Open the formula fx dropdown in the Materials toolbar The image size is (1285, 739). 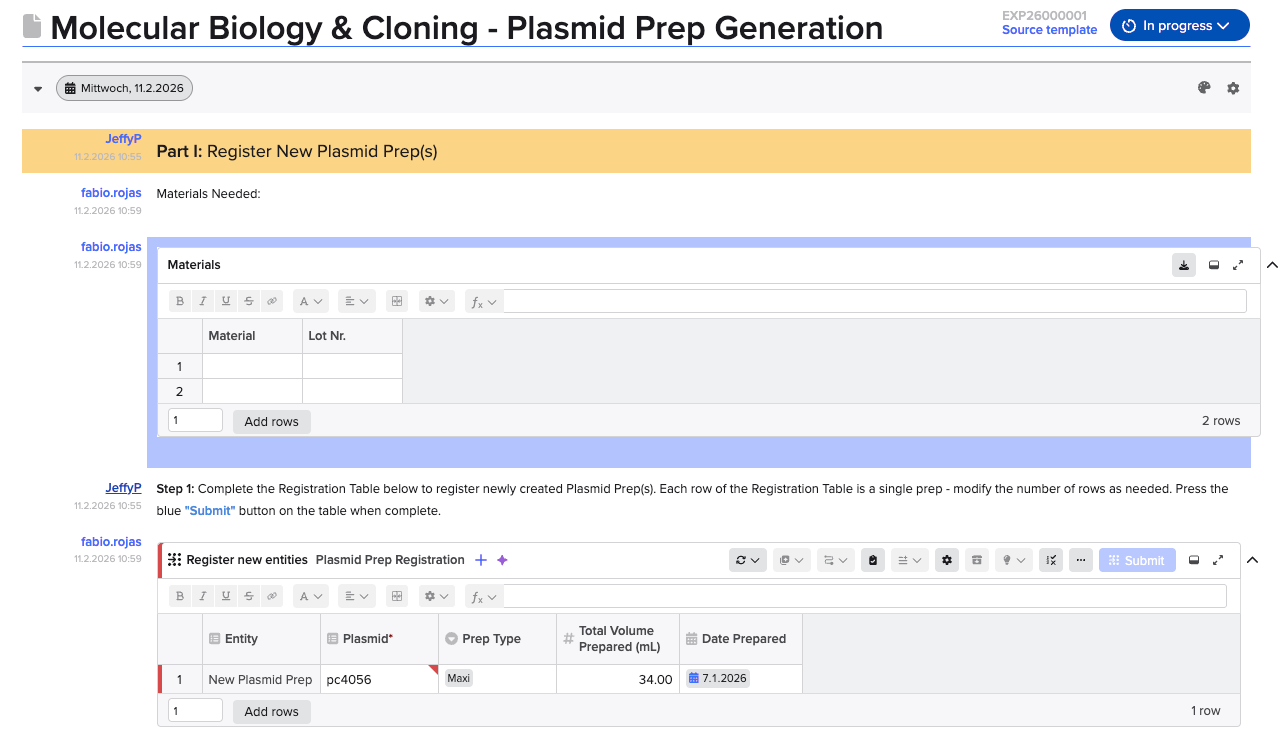tap(484, 301)
